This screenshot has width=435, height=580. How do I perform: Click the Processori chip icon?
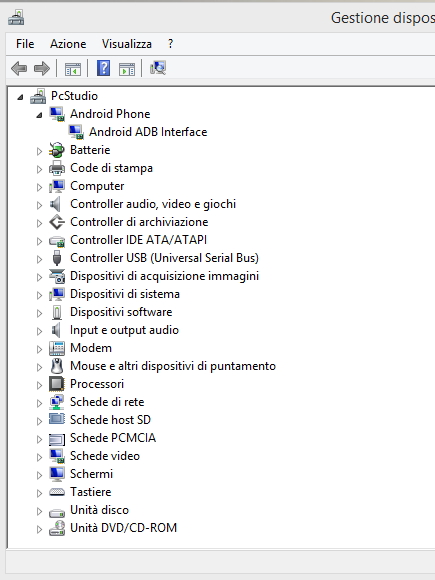tap(57, 384)
